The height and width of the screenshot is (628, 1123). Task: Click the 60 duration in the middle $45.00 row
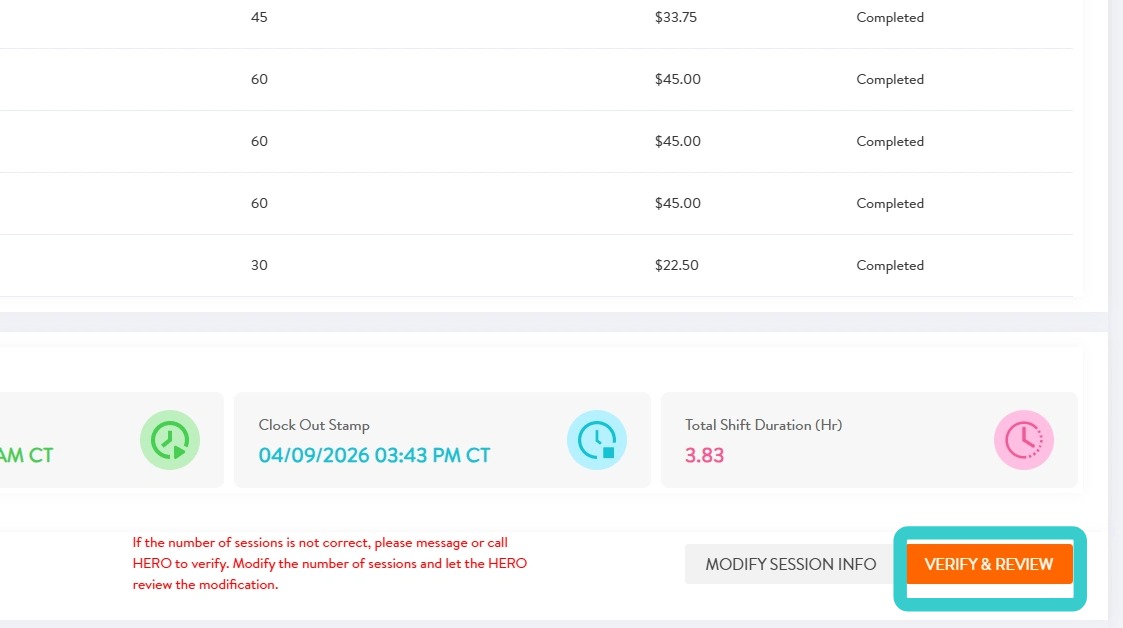point(259,141)
